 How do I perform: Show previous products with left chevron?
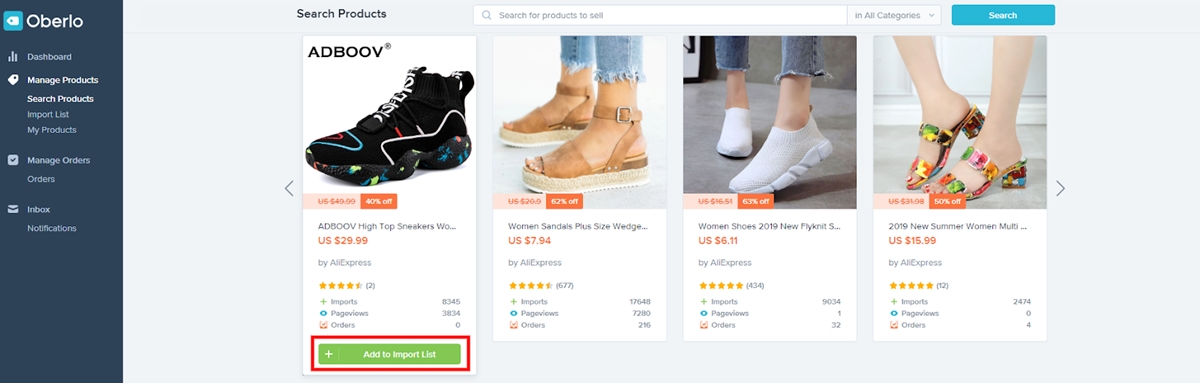(289, 188)
